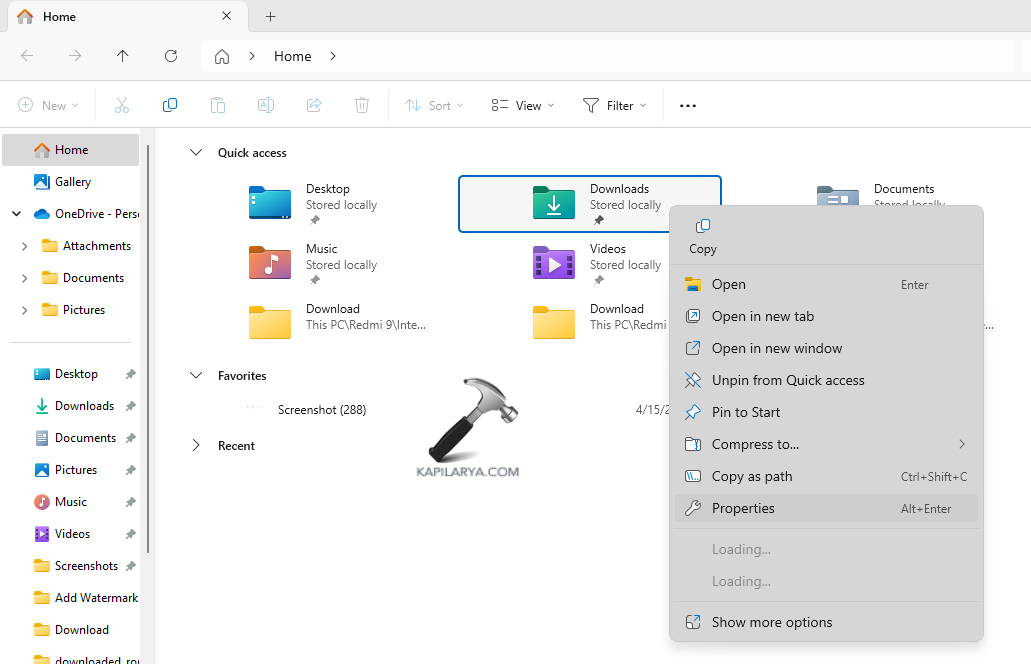Screen dimensions: 1031x664
Task: Collapse the Quick access section
Action: [x=196, y=153]
